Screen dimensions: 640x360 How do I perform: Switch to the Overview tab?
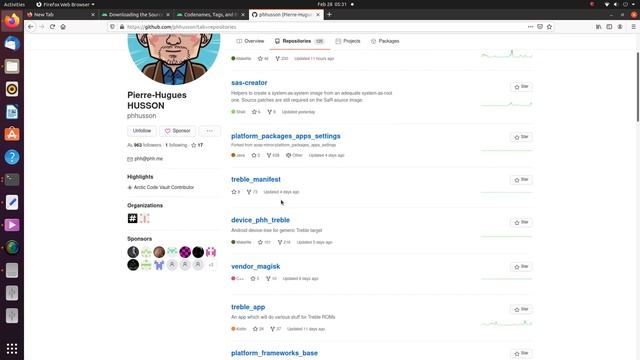coord(250,41)
